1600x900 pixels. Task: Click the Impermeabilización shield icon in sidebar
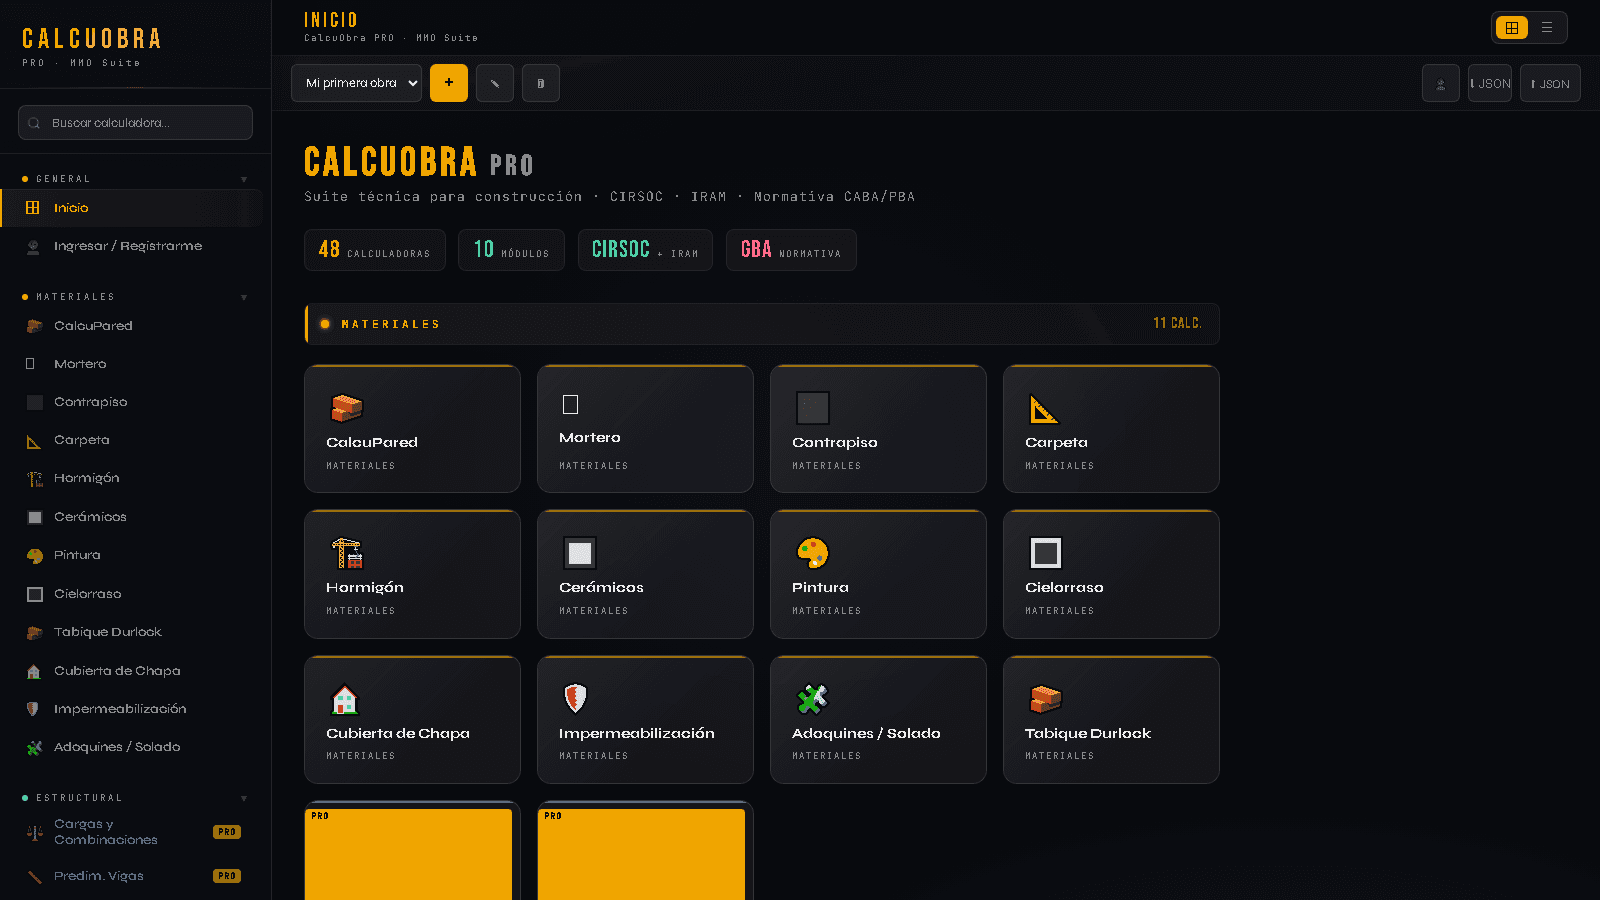point(33,709)
